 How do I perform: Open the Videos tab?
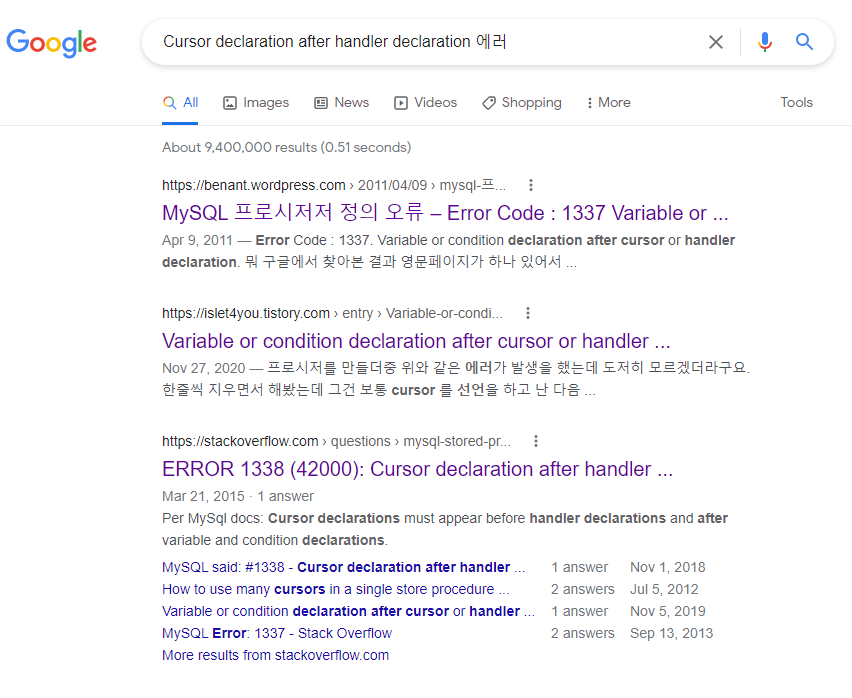[x=425, y=103]
